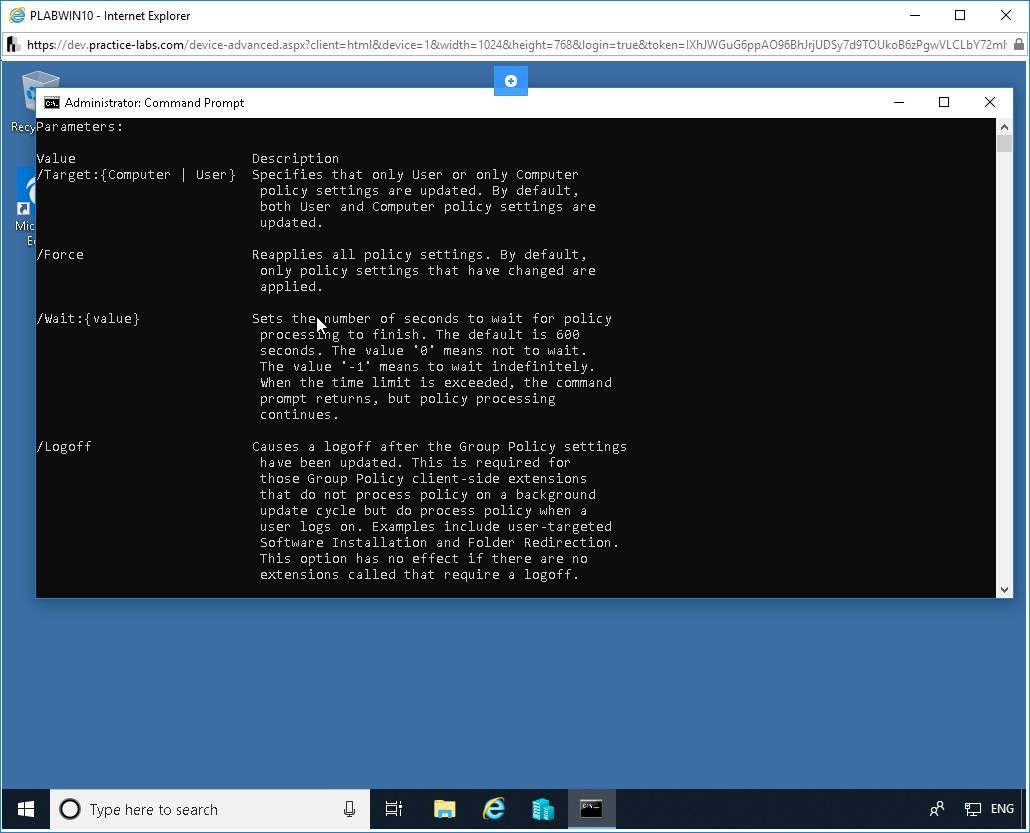Close the Administrator Command Prompt window
Screen dimensions: 1030x833
tap(990, 102)
